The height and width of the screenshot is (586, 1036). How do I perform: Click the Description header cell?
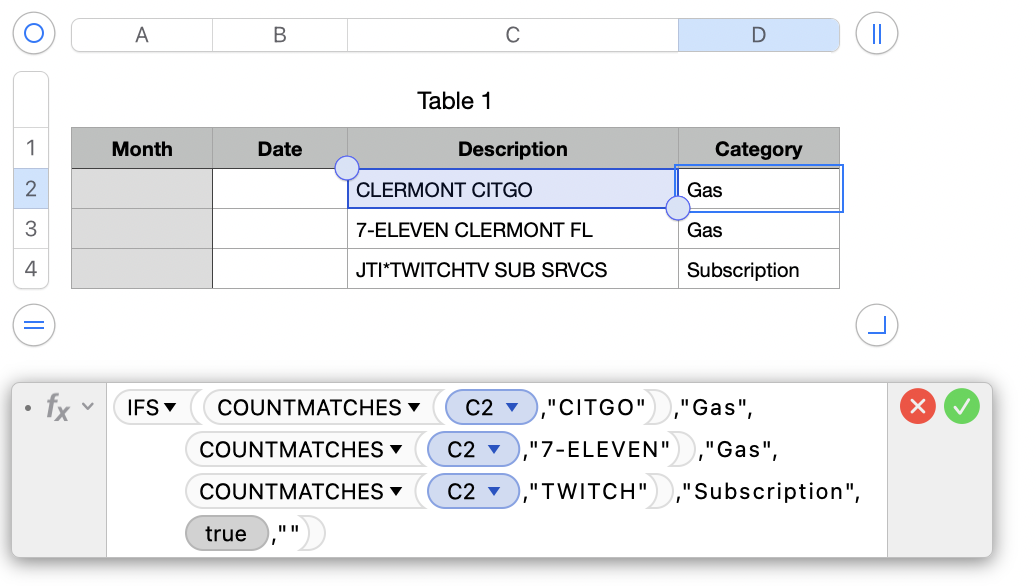point(512,149)
